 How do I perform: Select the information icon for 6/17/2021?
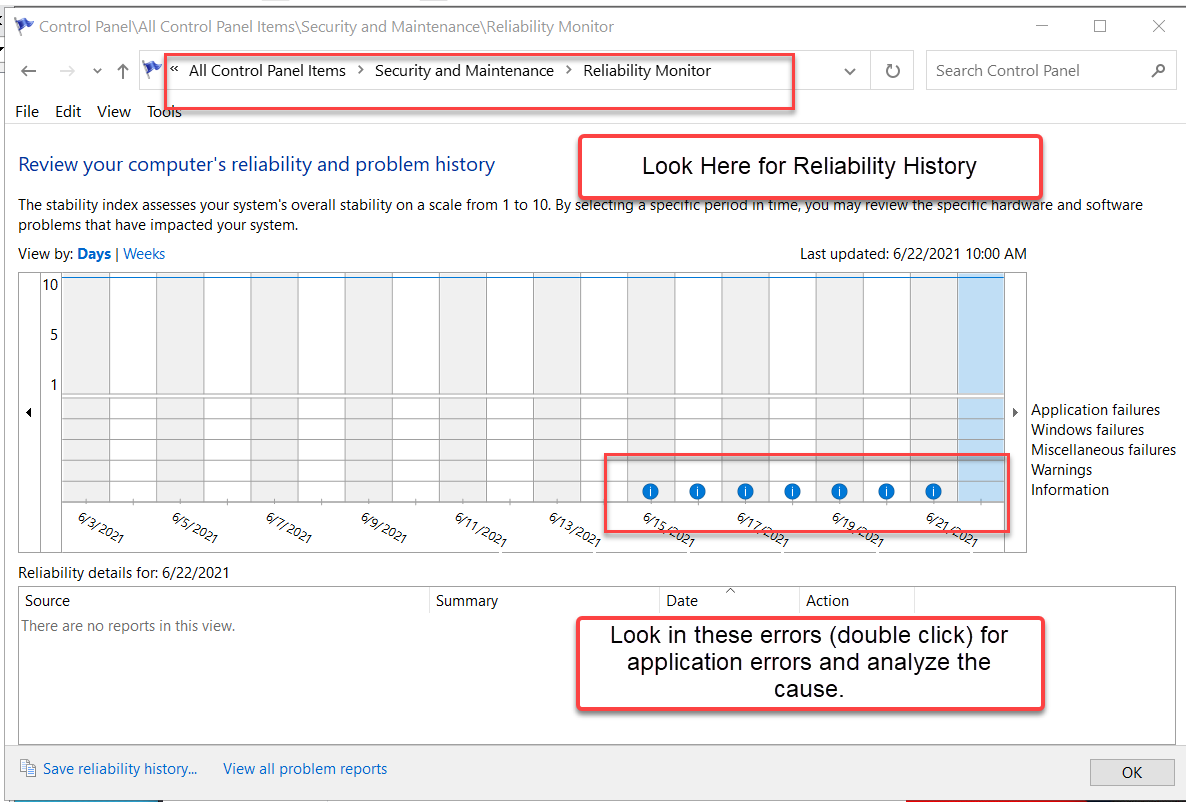(745, 491)
